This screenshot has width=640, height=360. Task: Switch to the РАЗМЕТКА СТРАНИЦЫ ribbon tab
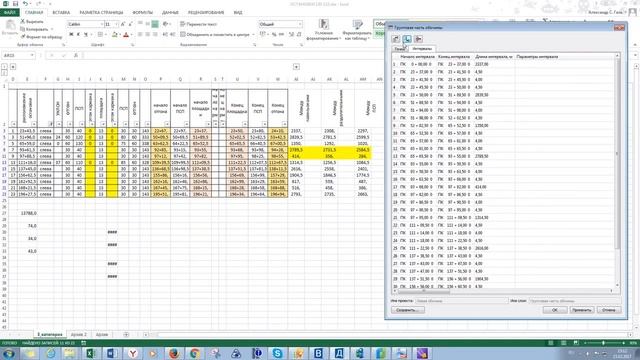[101, 13]
